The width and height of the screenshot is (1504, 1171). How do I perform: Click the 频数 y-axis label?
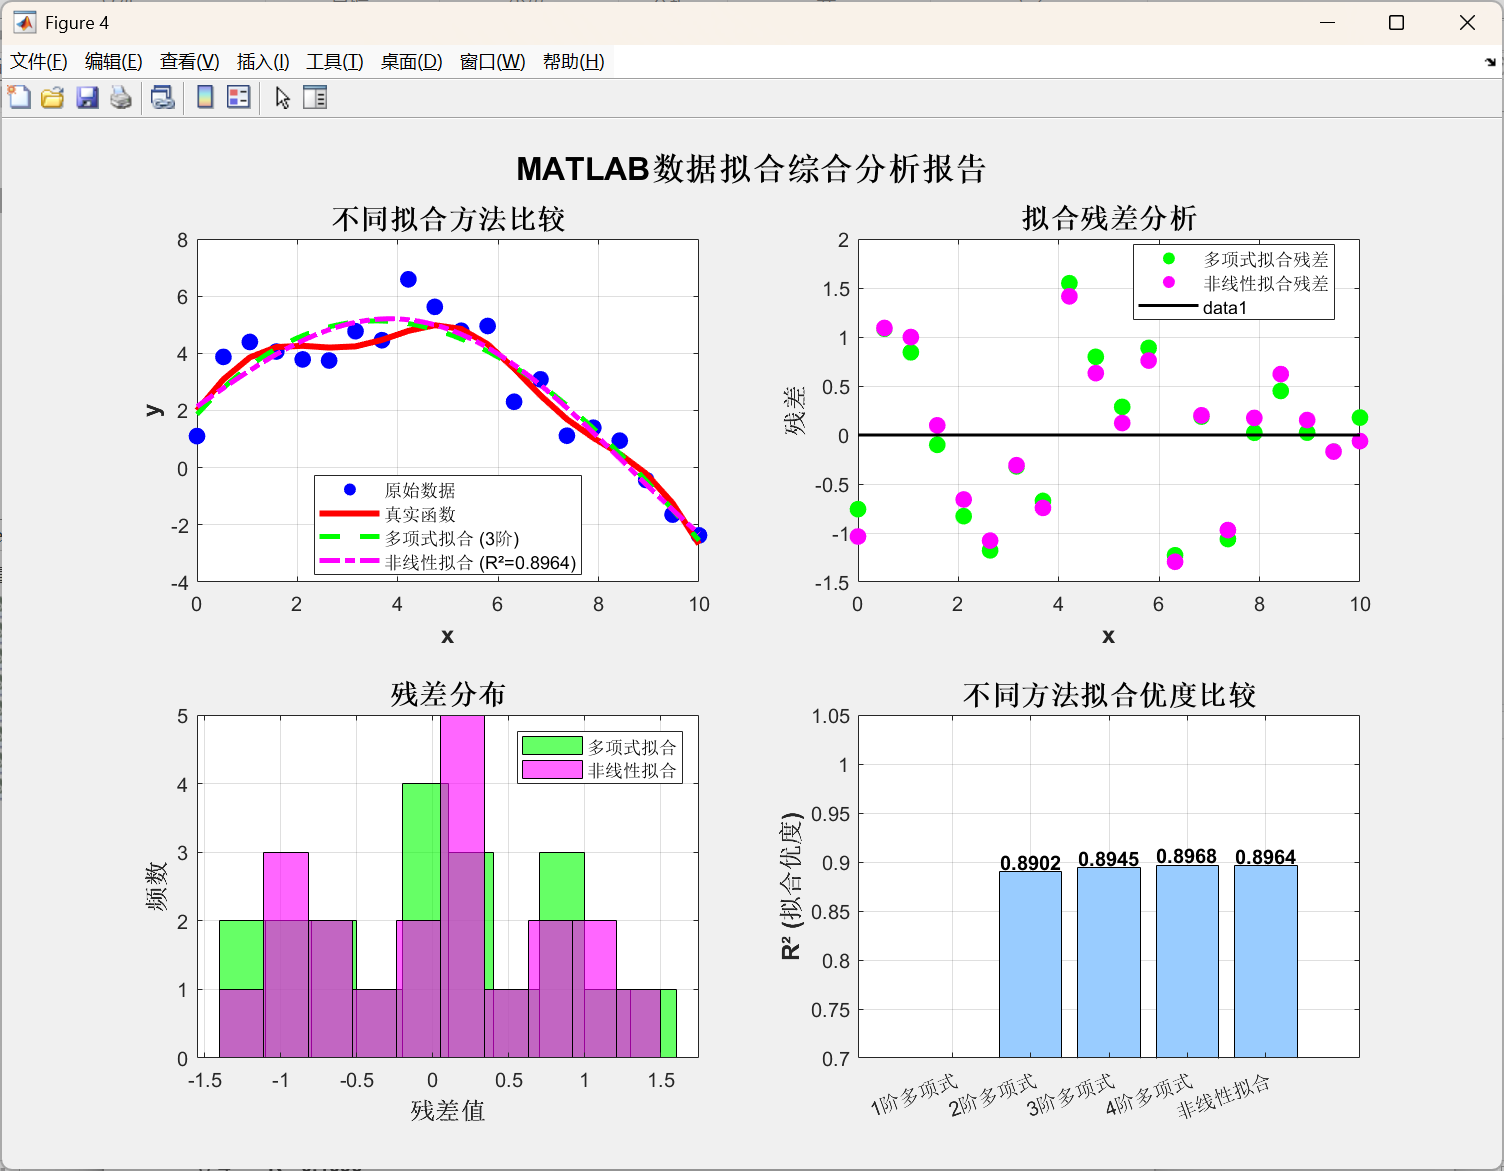coord(156,886)
